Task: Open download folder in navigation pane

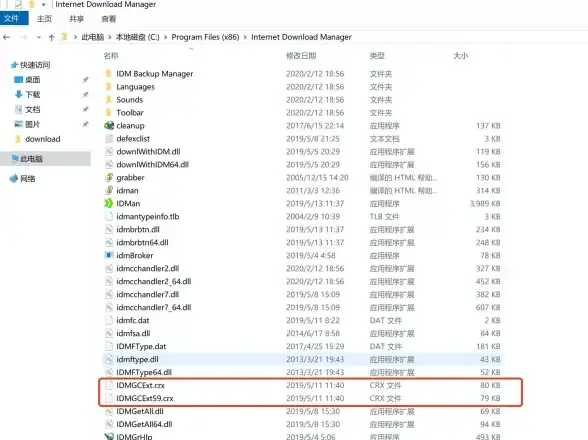Action: coord(42,139)
